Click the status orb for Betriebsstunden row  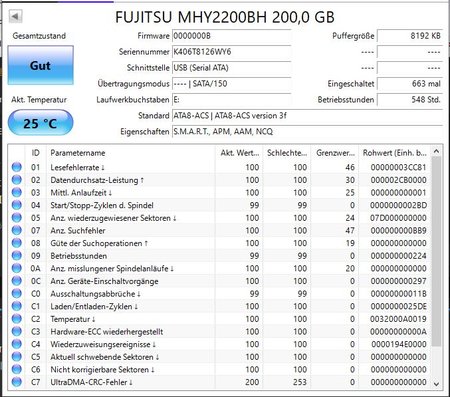click(x=17, y=256)
